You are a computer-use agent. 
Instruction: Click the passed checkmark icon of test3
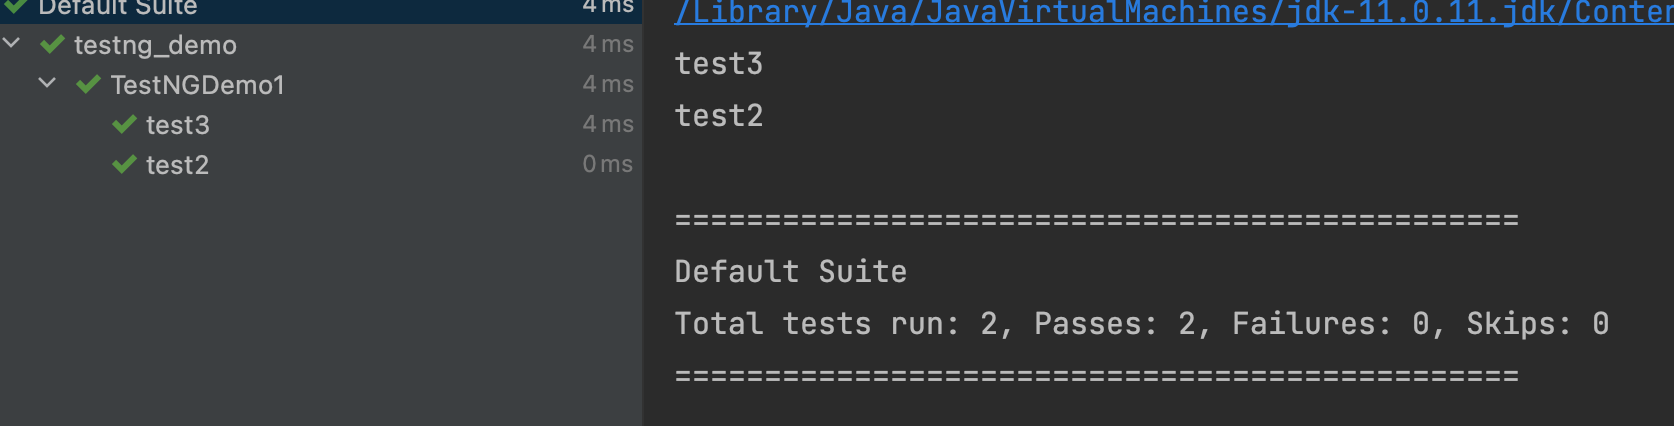(x=124, y=125)
